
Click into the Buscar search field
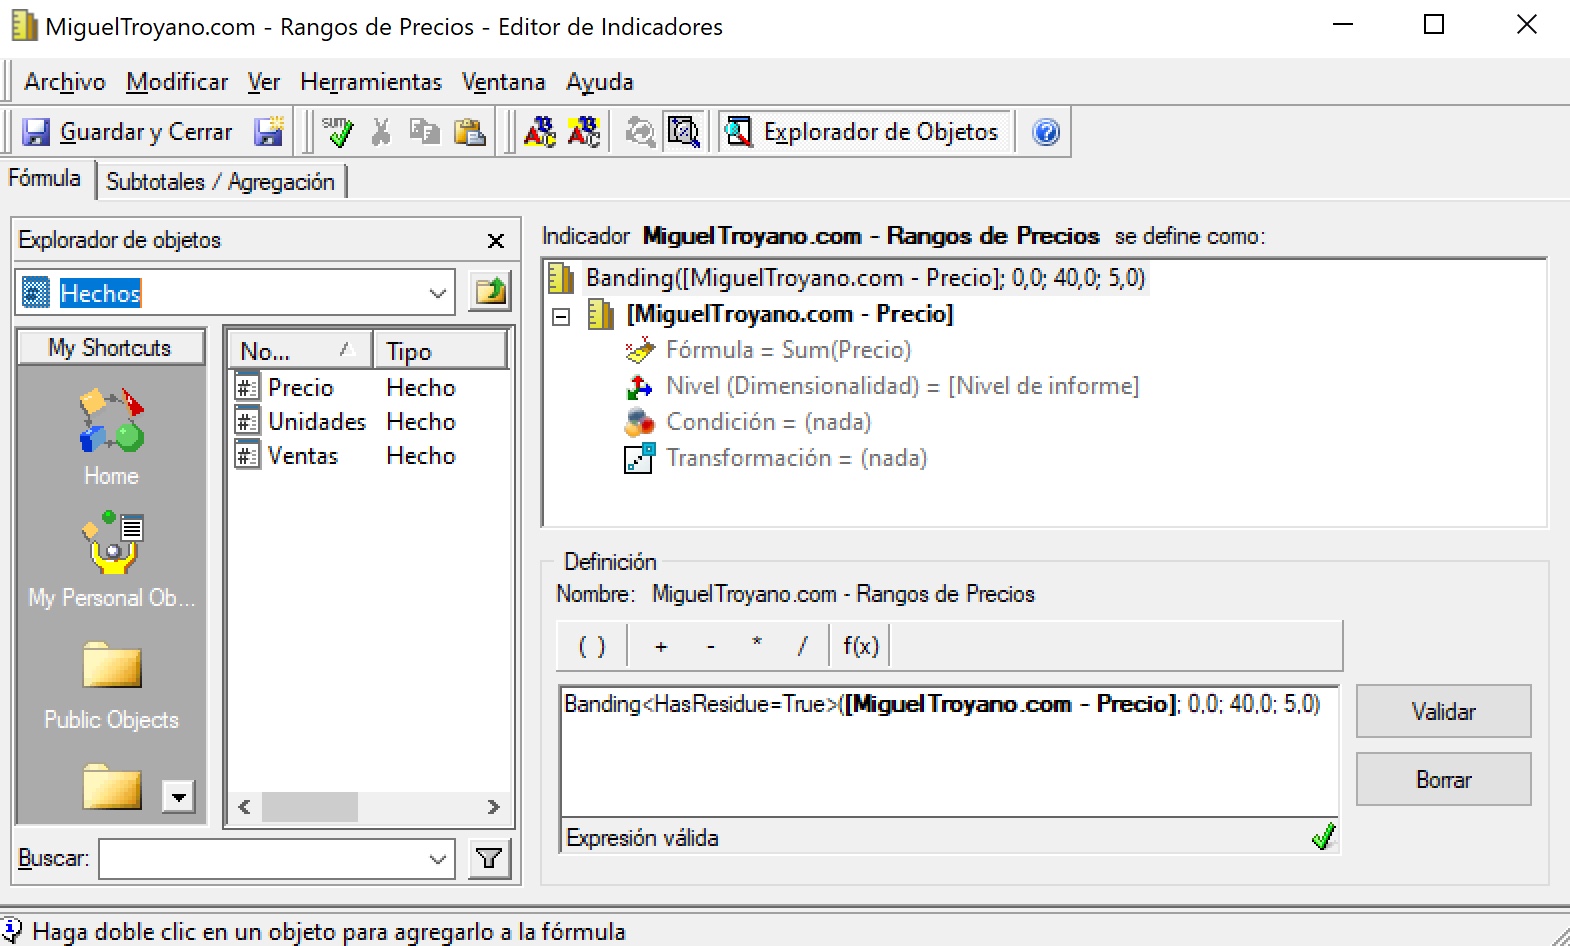tap(260, 859)
